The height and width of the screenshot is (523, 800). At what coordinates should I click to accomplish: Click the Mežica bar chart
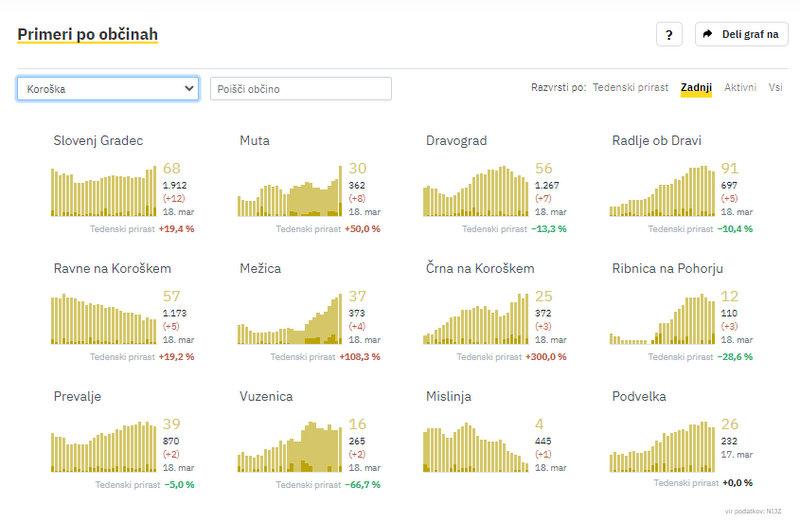(x=289, y=320)
